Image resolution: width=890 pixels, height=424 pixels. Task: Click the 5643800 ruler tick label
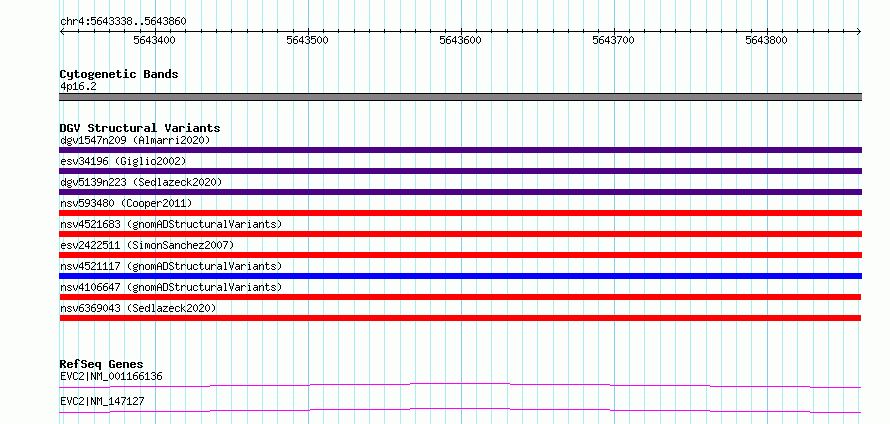(x=766, y=40)
